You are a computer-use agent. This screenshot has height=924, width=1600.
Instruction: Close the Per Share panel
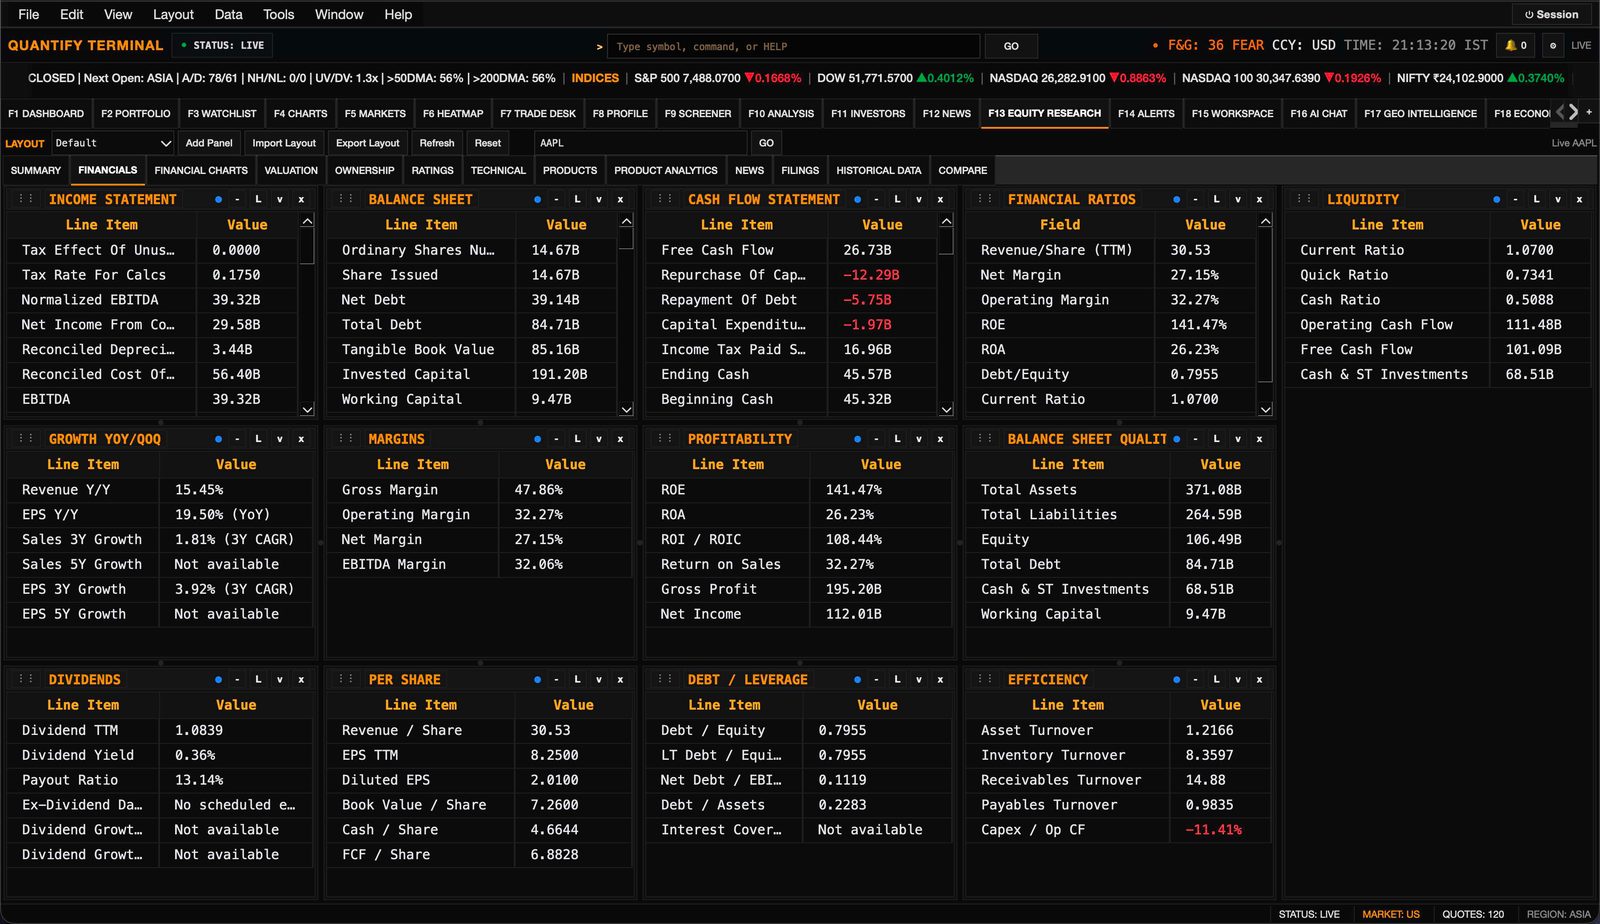[620, 679]
